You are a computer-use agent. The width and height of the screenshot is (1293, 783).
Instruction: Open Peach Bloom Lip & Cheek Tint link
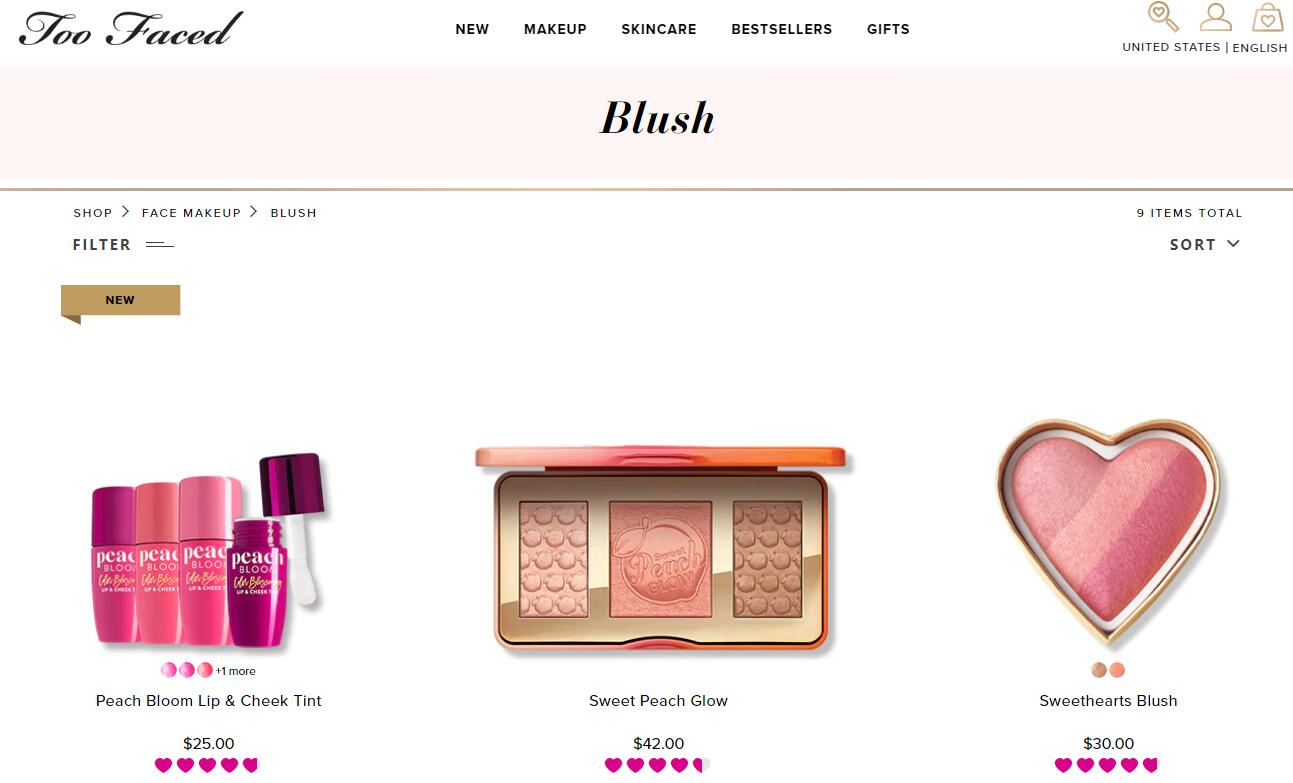click(x=209, y=701)
